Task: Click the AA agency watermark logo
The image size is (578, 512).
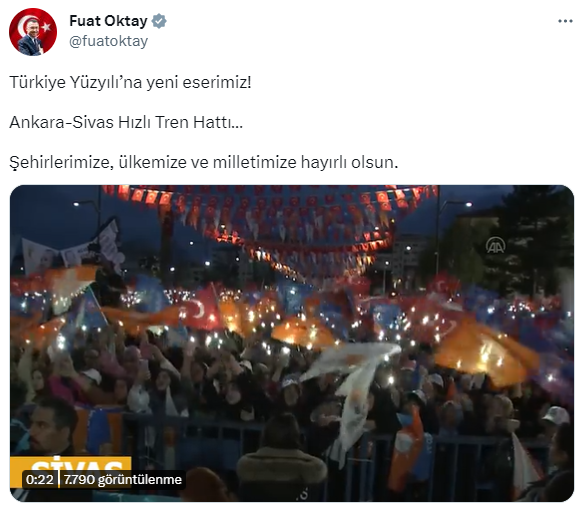Action: click(495, 245)
